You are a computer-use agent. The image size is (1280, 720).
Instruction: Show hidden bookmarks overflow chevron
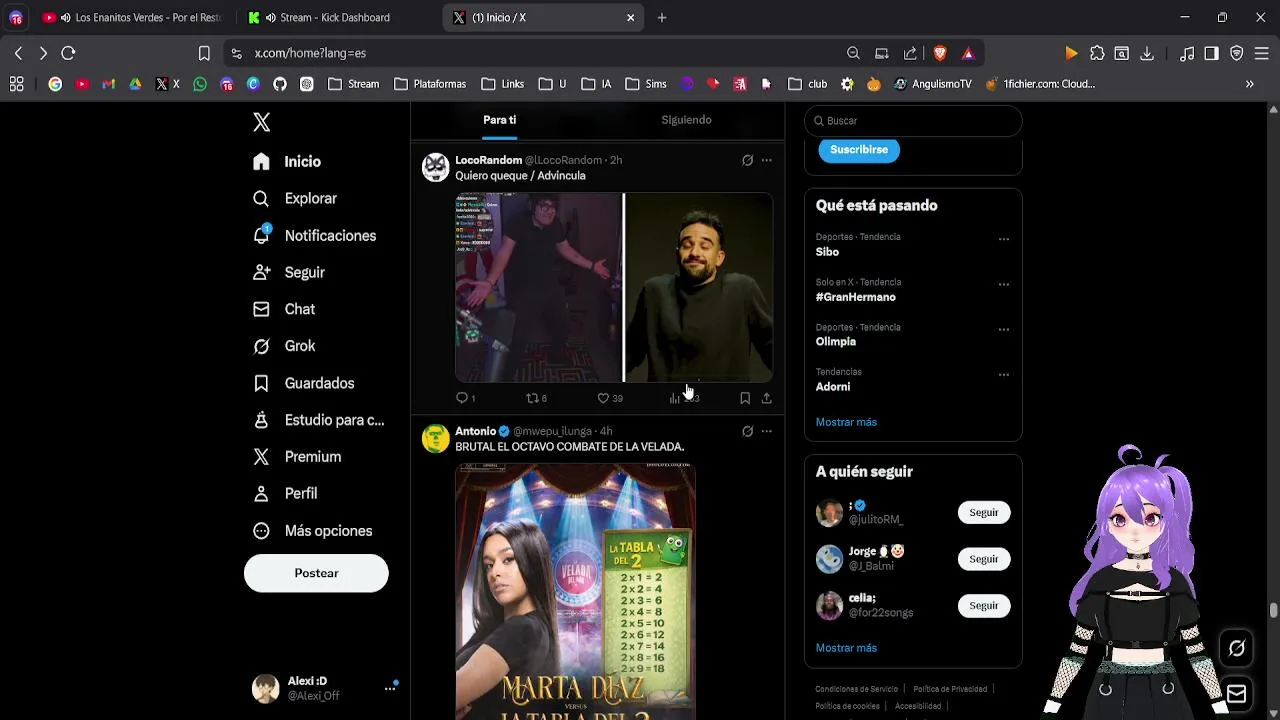point(1249,84)
